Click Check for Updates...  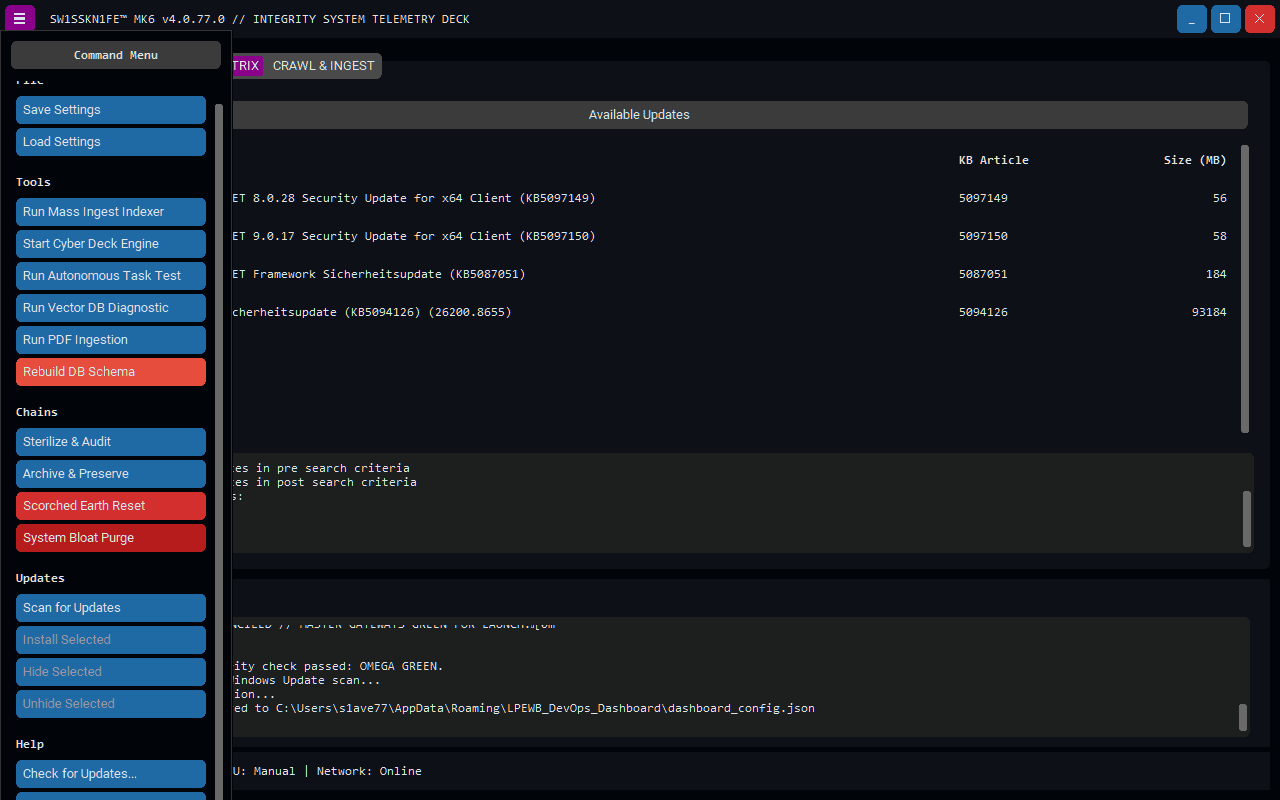(111, 774)
